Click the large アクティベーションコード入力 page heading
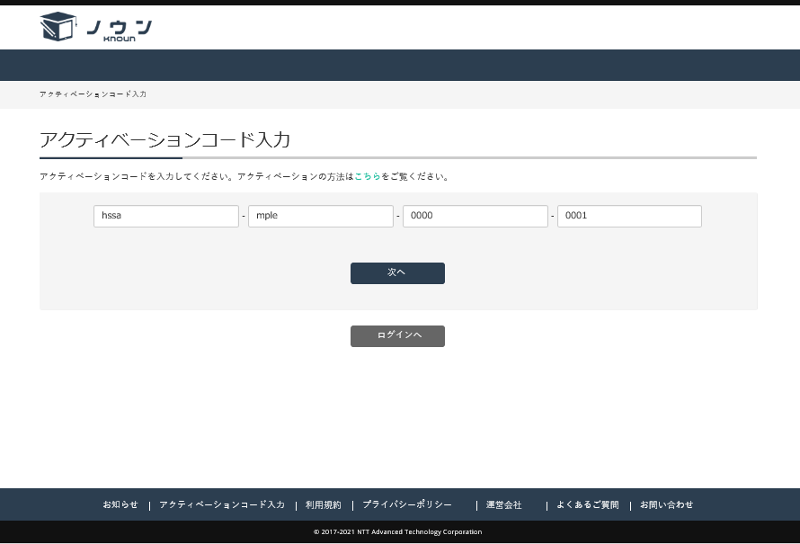 click(165, 139)
